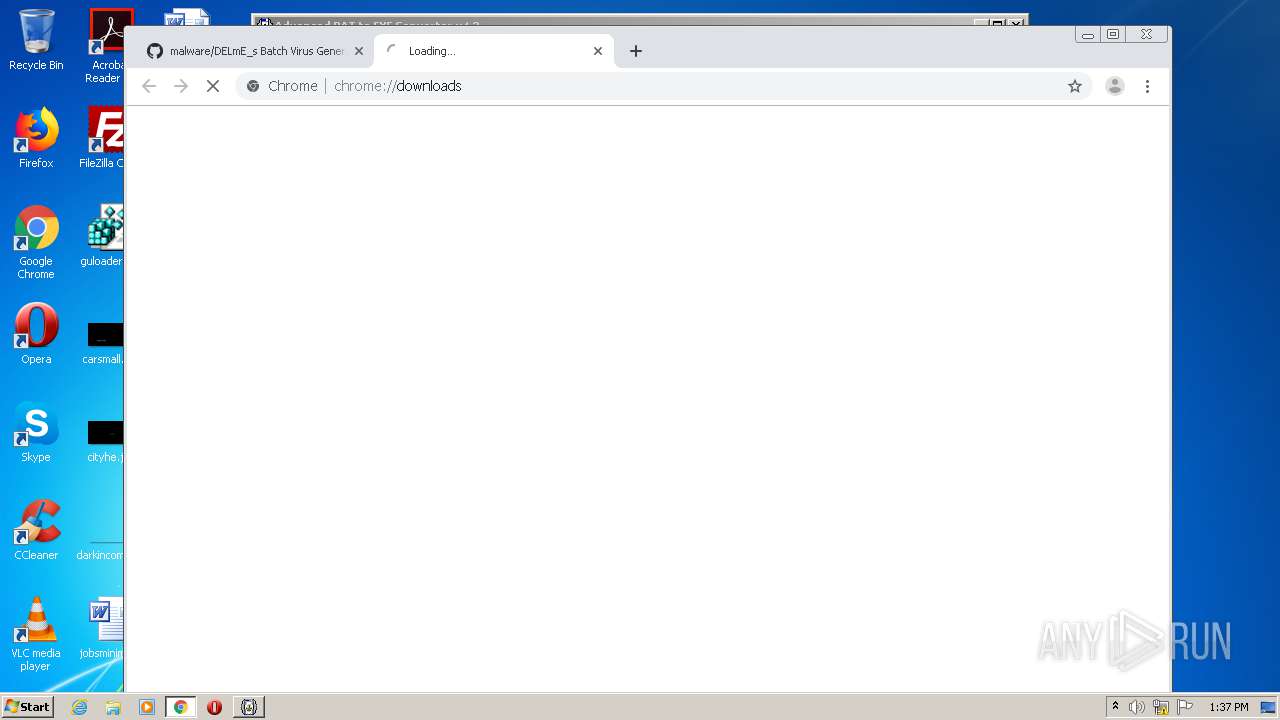The image size is (1280, 720).
Task: Launch Opera from the desktop
Action: tap(36, 334)
